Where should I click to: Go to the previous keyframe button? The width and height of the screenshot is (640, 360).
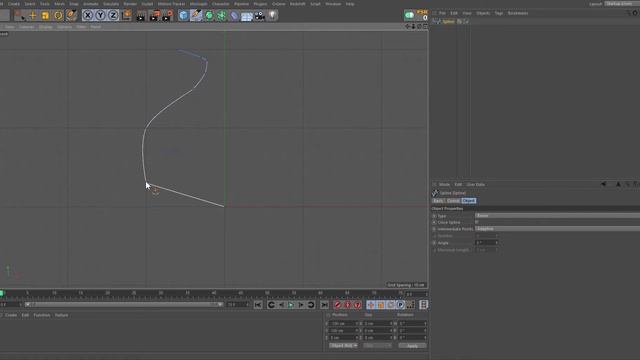tap(271, 305)
